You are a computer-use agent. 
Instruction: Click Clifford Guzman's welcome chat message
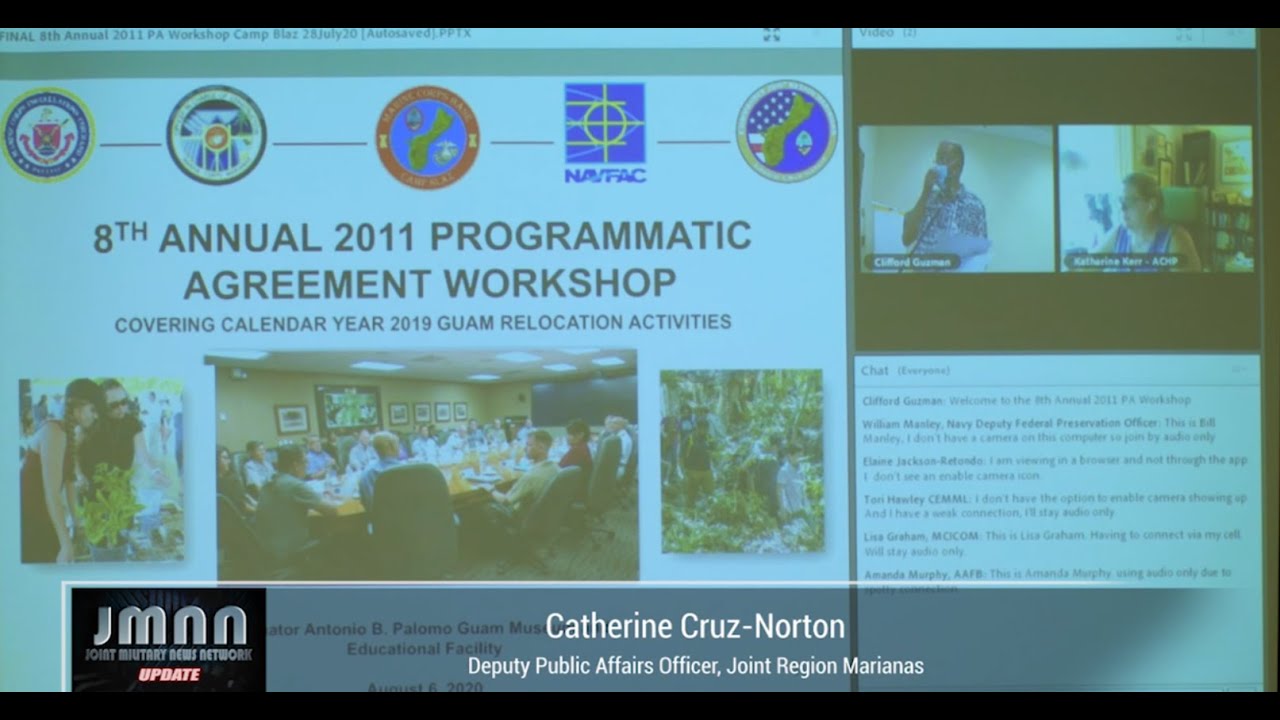[1026, 400]
